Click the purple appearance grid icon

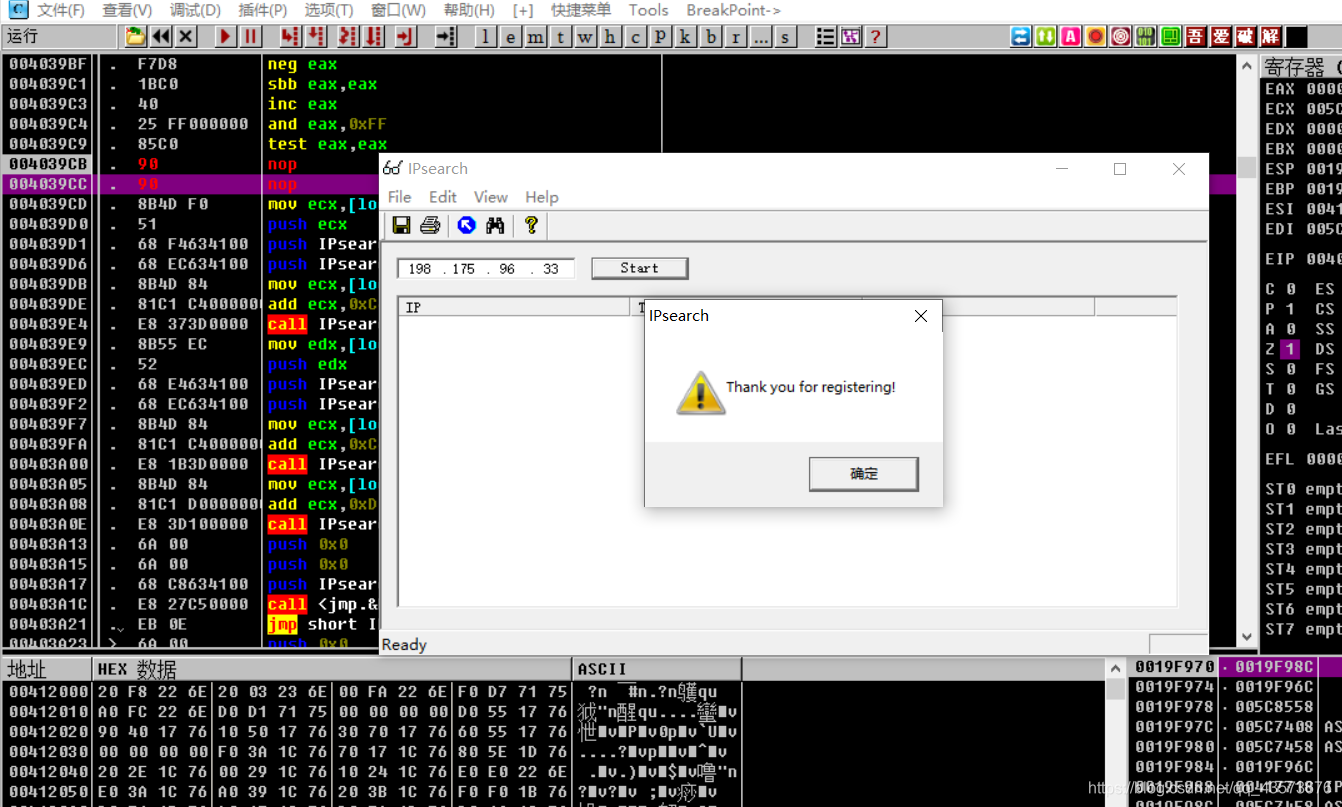coord(851,37)
